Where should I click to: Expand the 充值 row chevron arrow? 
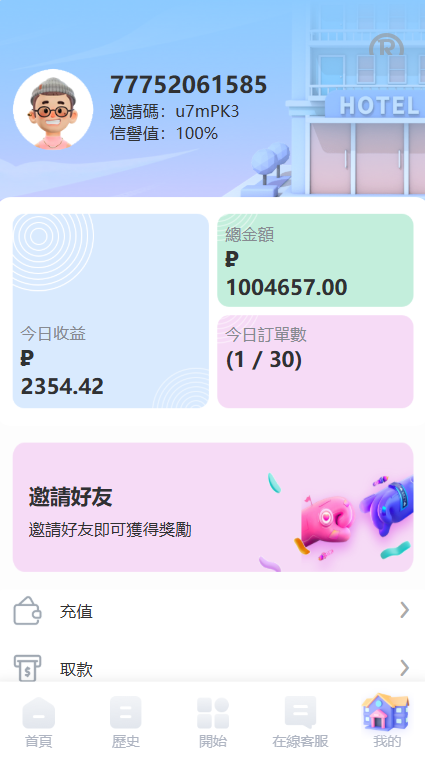point(404,610)
